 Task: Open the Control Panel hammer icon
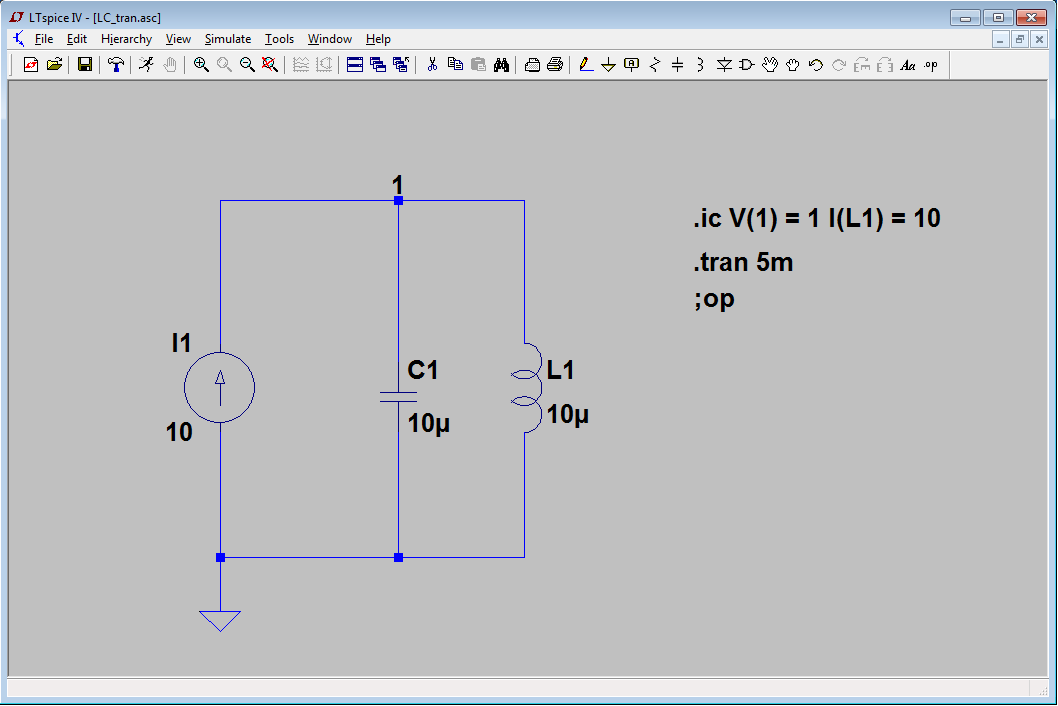[116, 65]
